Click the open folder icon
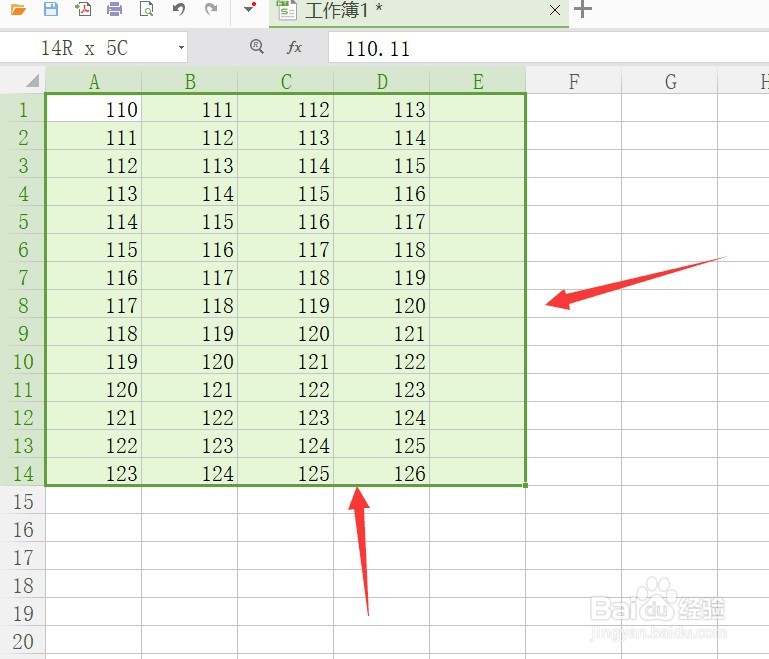Viewport: 769px width, 659px height. click(18, 9)
